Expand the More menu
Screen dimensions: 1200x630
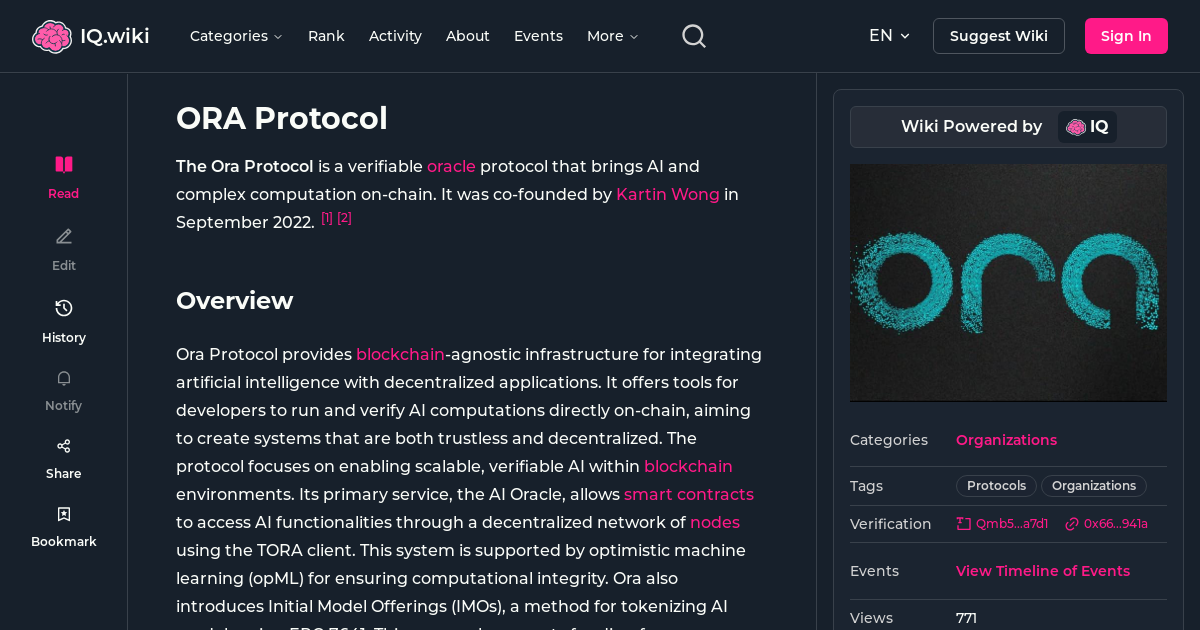611,36
